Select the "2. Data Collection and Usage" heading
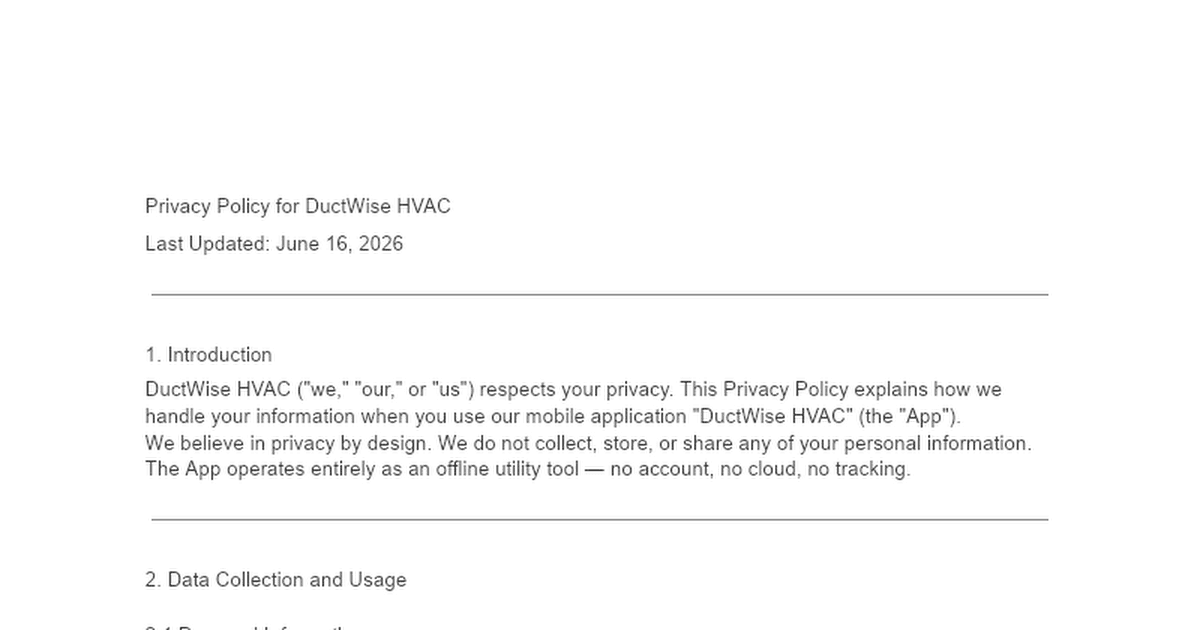 (276, 580)
